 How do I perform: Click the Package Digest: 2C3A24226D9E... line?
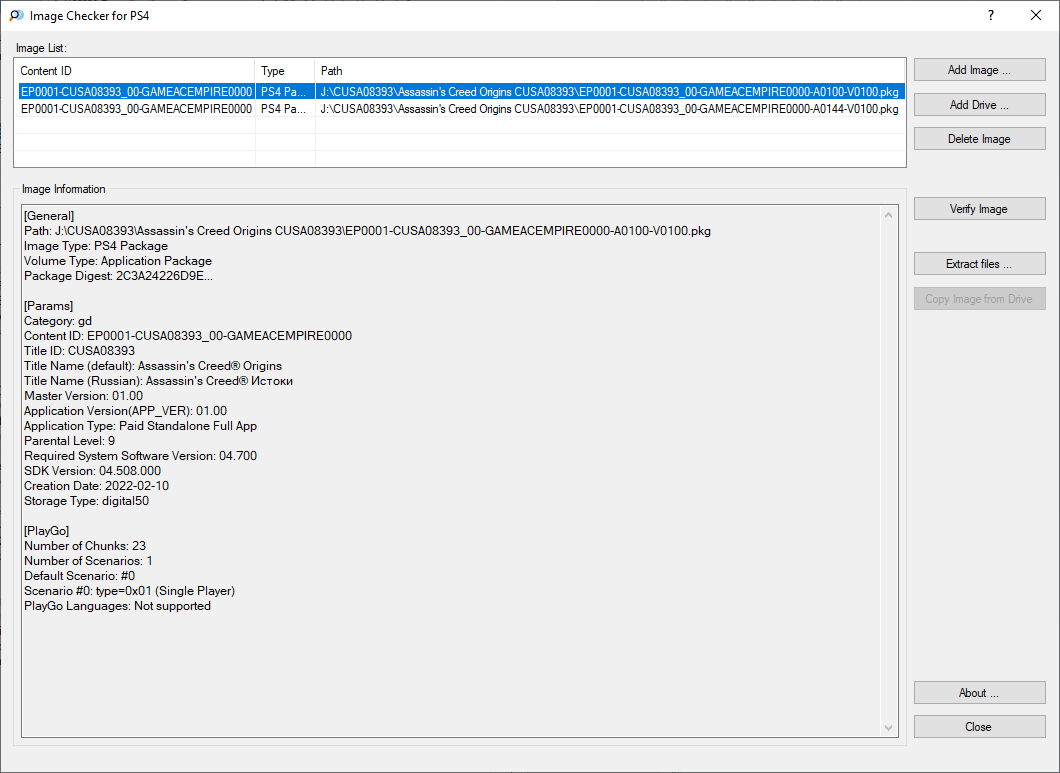pyautogui.click(x=118, y=276)
